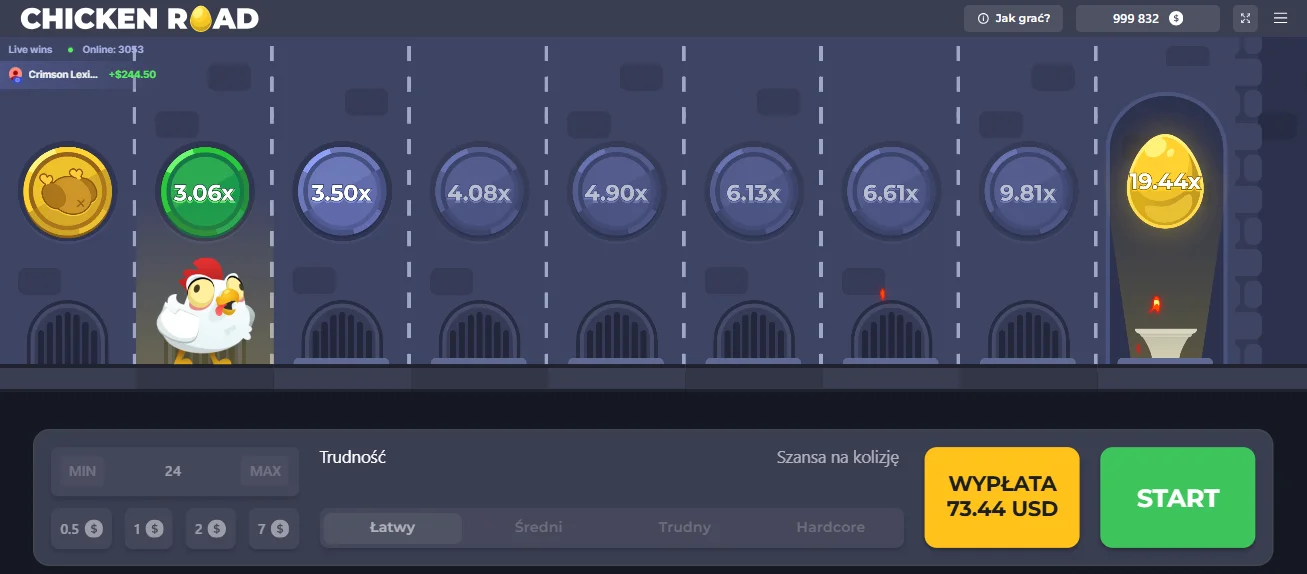The width and height of the screenshot is (1307, 574).
Task: Click the Online: 3053 counter
Action: pos(111,49)
